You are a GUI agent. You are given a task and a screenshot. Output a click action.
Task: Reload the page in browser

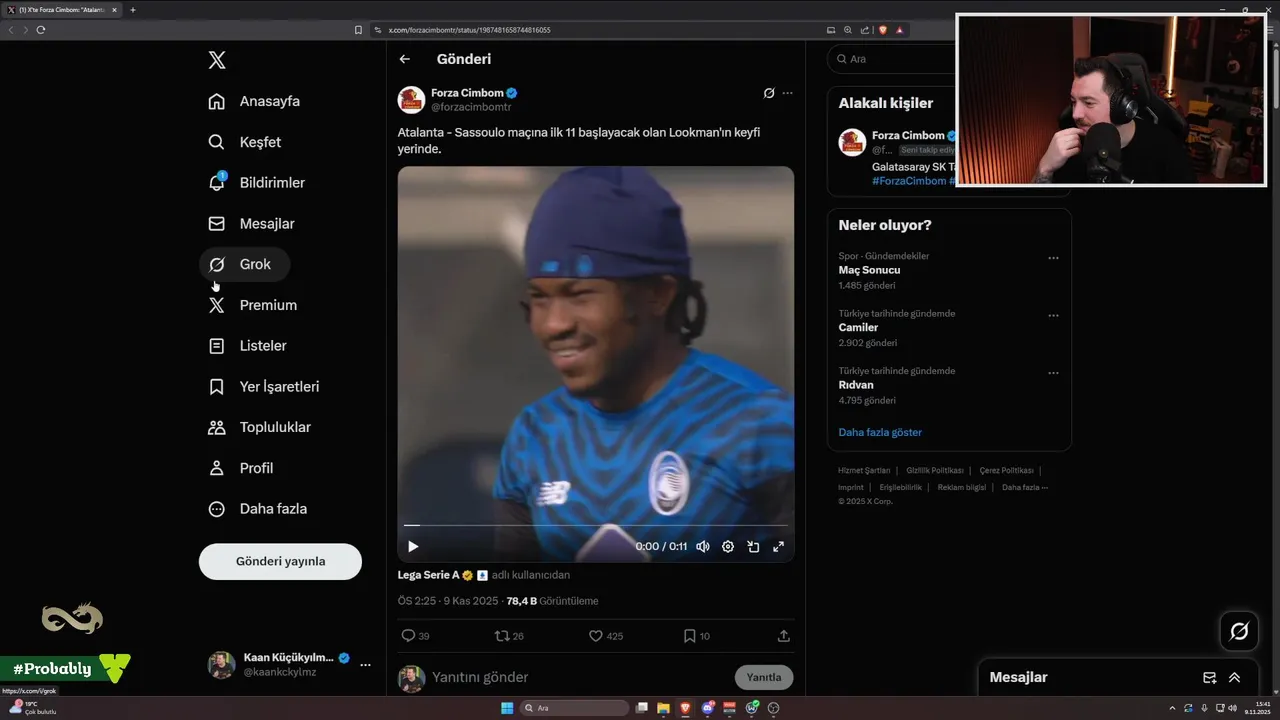coord(41,30)
